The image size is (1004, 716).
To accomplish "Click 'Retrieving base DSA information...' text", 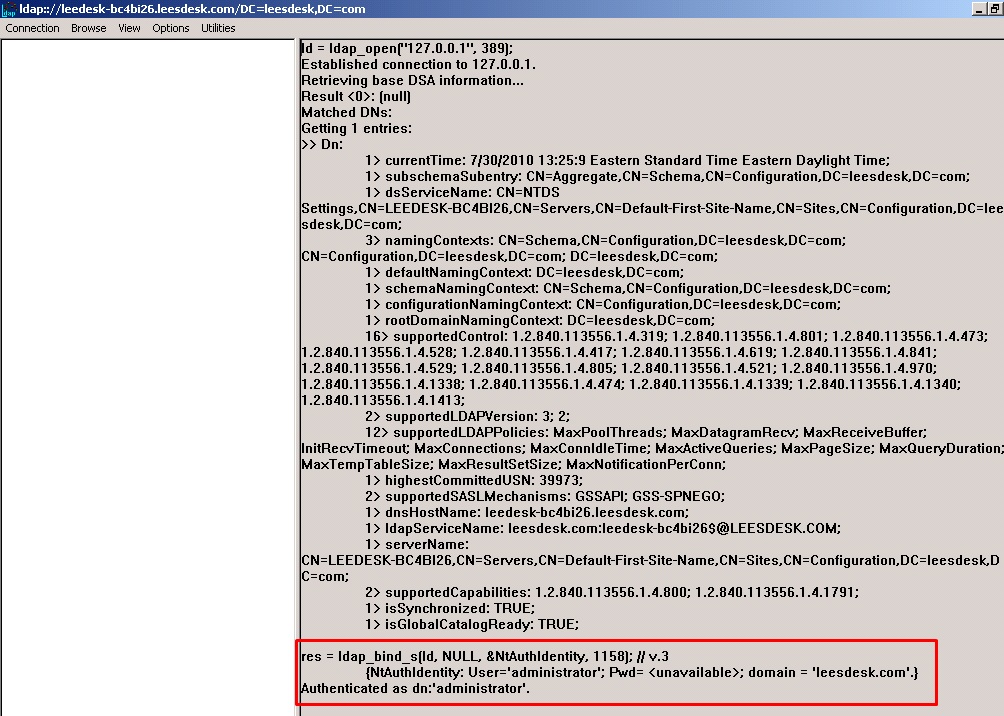I will point(412,80).
